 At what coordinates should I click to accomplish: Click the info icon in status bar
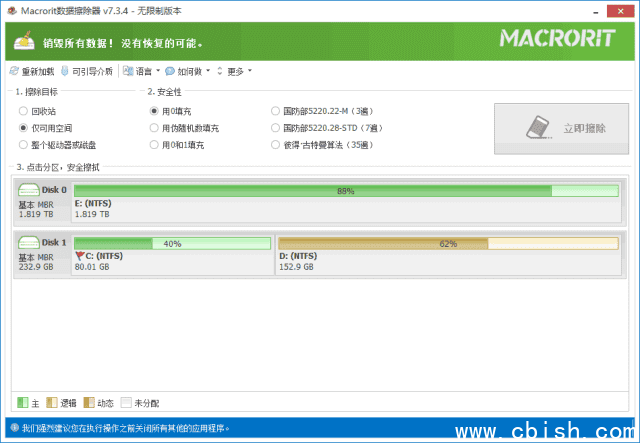11,428
